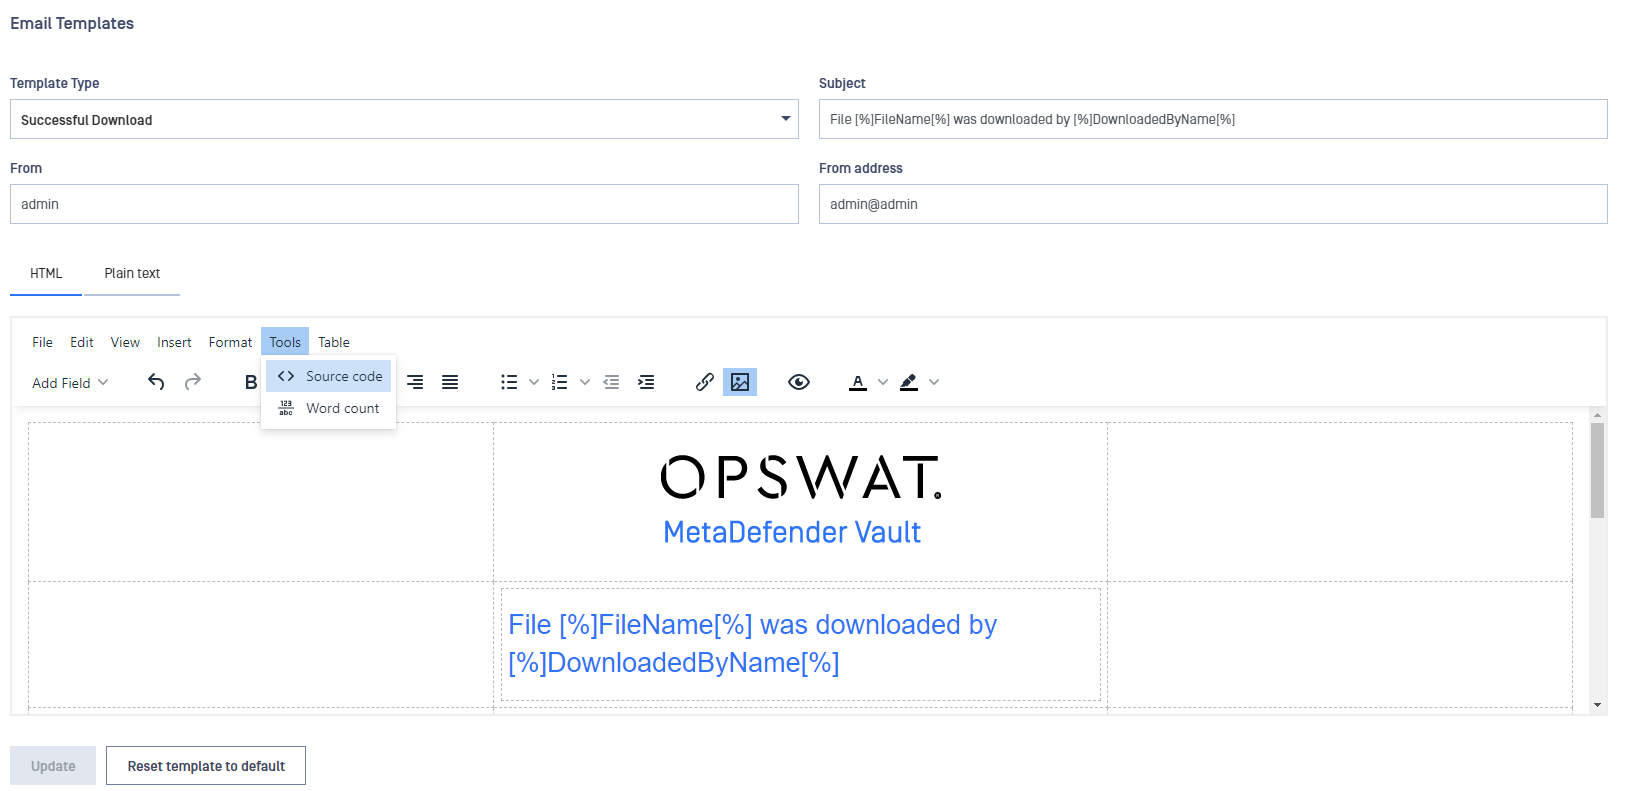
Task: Justify the text alignment
Action: pyautogui.click(x=450, y=382)
